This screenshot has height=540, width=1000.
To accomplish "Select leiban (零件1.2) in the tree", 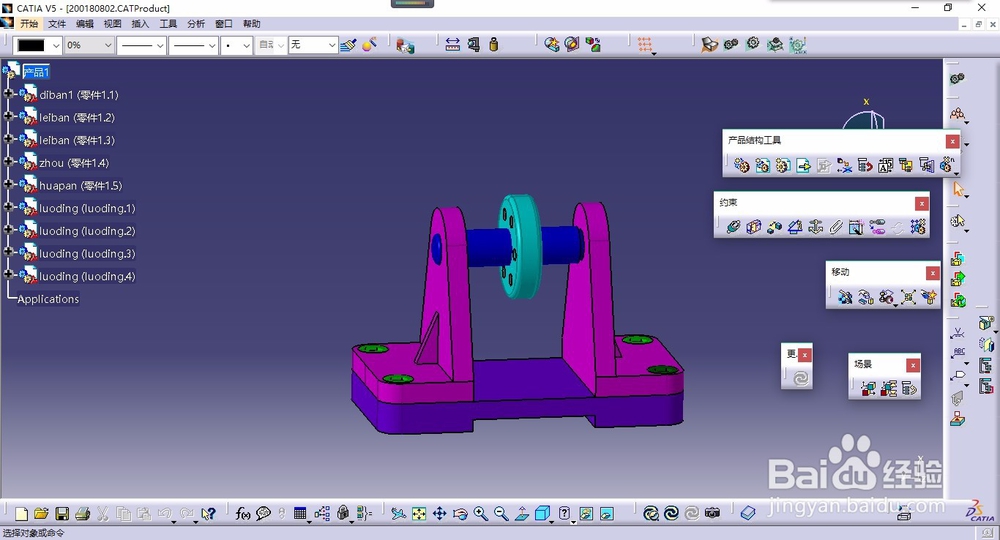I will [77, 118].
